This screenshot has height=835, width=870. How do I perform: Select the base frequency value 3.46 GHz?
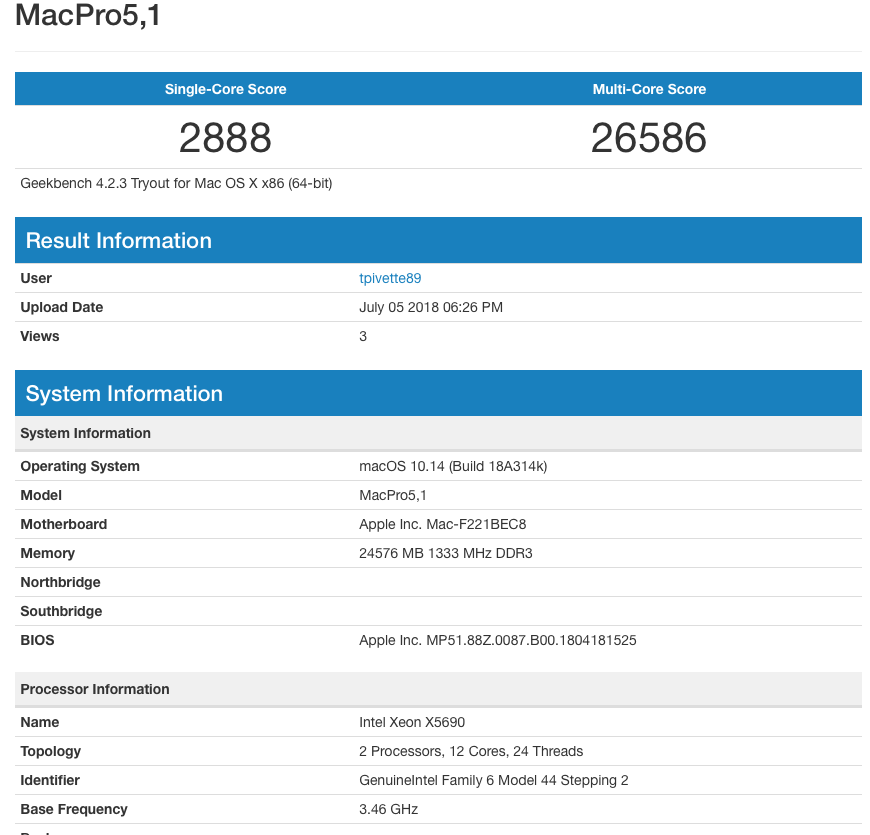tap(388, 809)
